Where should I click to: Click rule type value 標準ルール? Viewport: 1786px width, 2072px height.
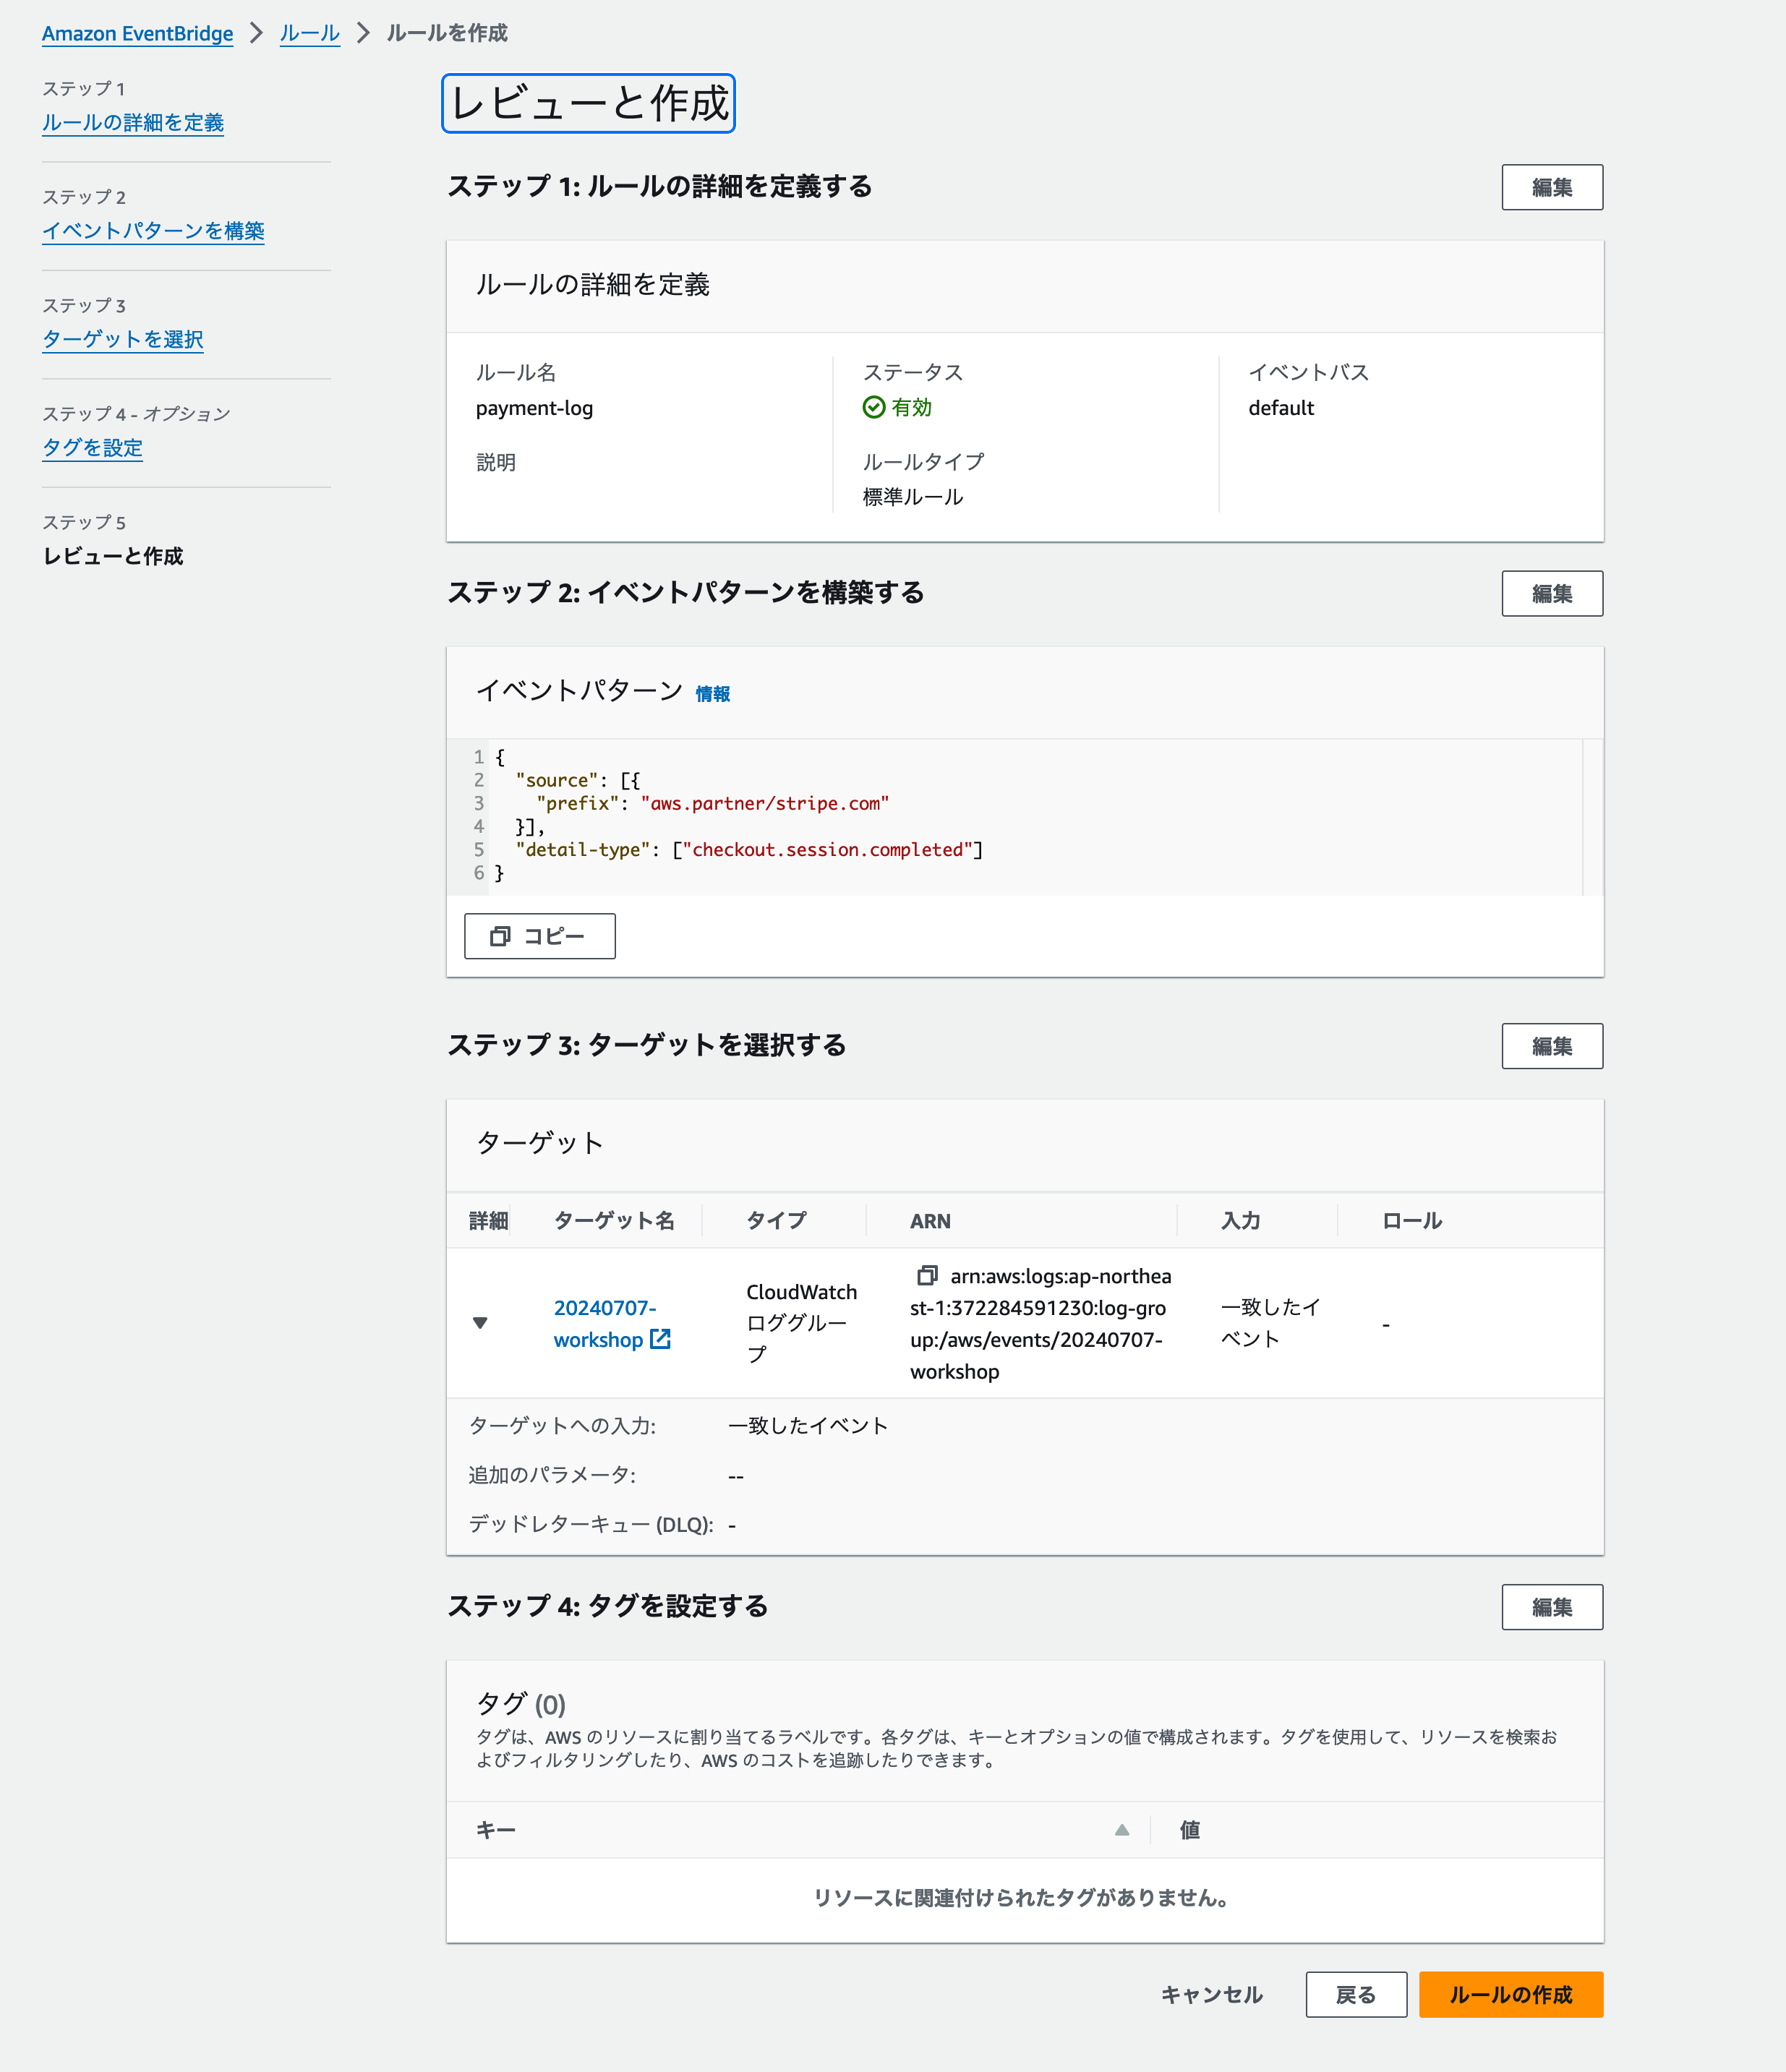pyautogui.click(x=912, y=496)
